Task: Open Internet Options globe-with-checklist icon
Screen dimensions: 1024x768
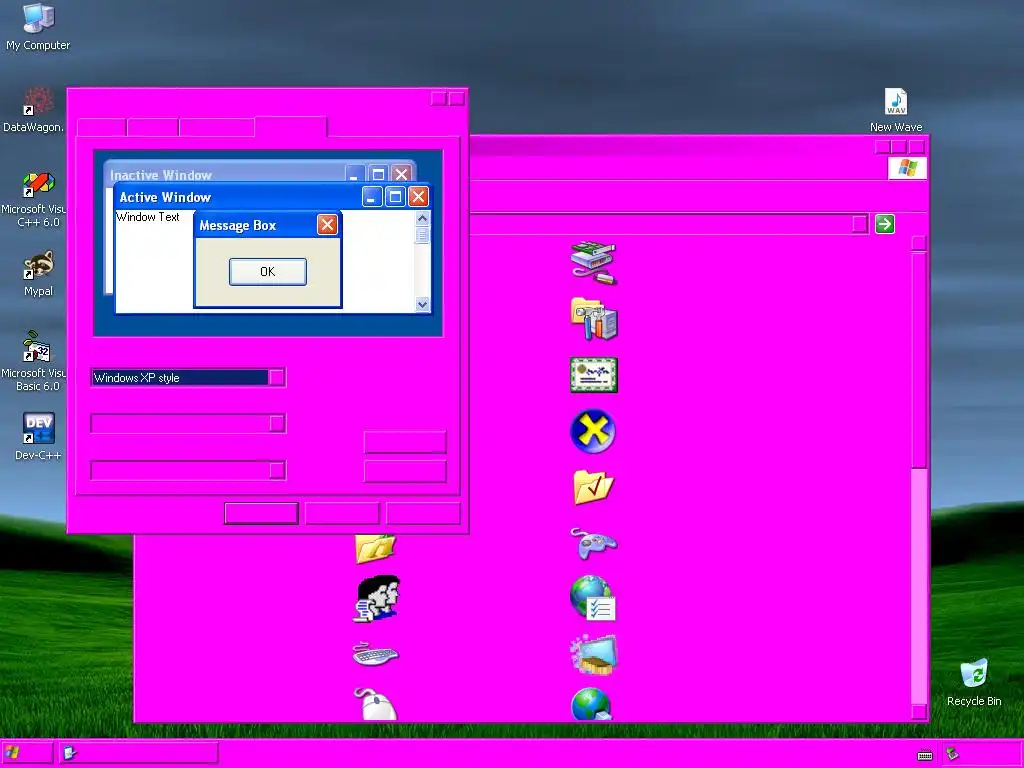Action: coord(593,598)
